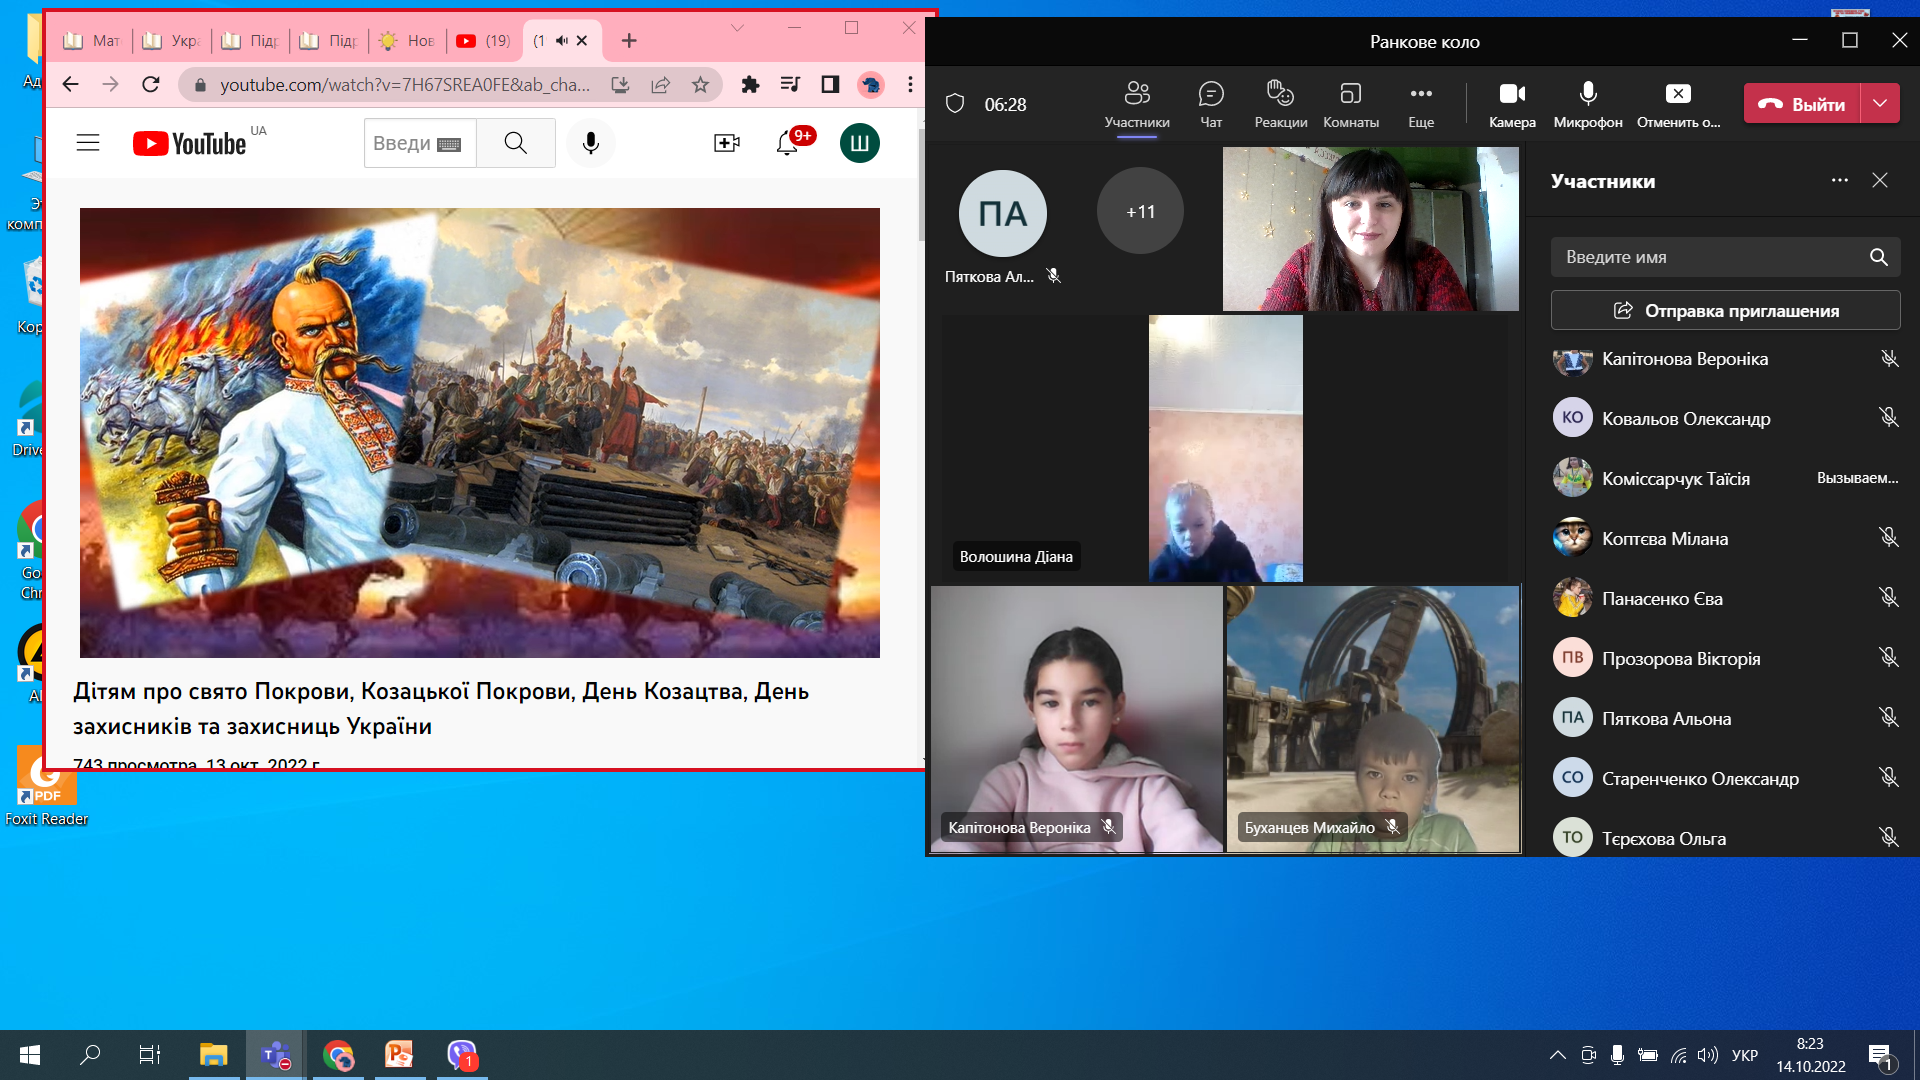Toggle the Camera in Teams meeting
This screenshot has width=1920, height=1080.
pyautogui.click(x=1512, y=104)
